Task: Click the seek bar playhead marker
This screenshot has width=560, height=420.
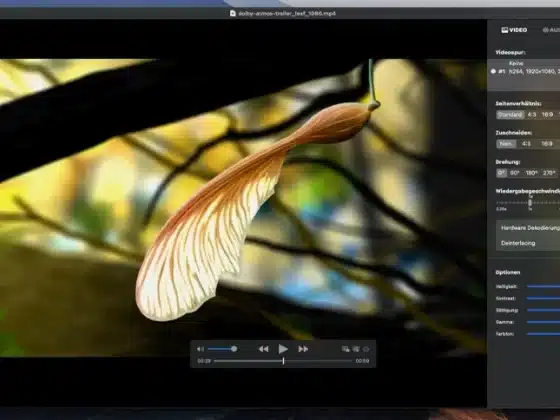Action: [x=283, y=361]
